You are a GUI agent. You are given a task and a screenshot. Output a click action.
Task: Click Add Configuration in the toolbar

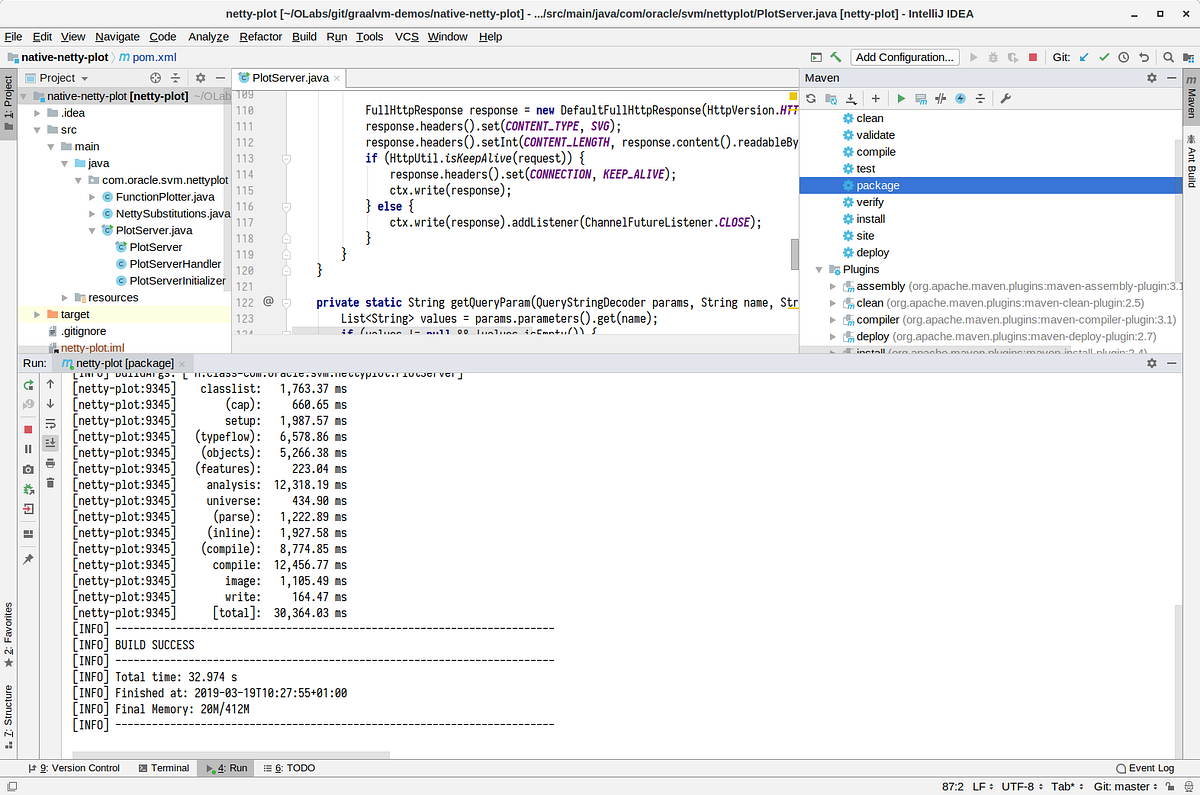tap(904, 57)
